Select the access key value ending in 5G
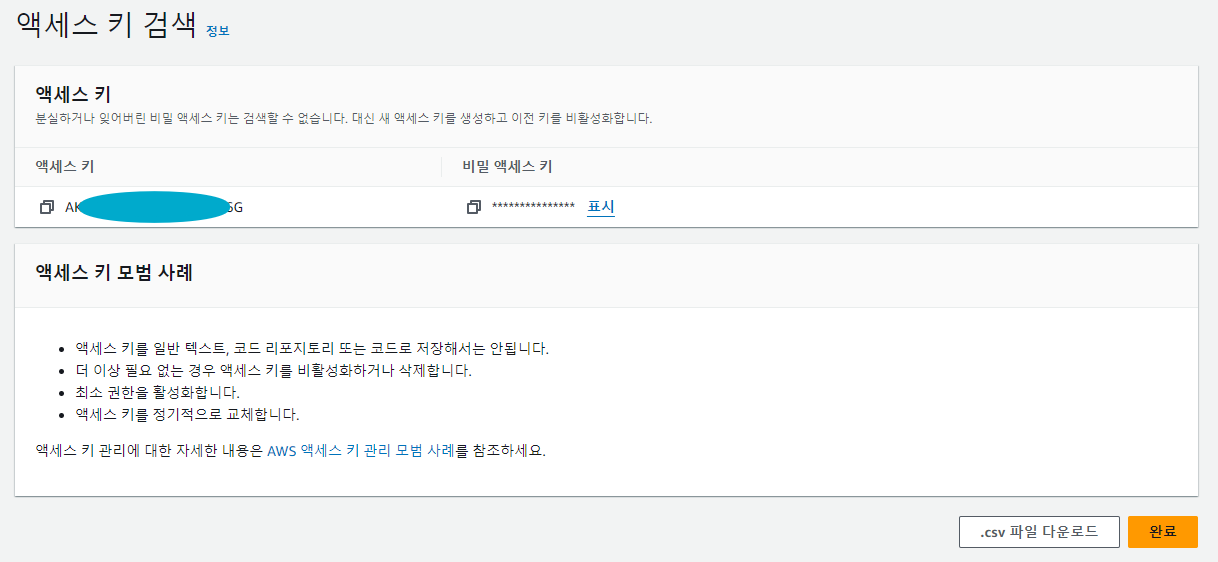 (x=154, y=208)
